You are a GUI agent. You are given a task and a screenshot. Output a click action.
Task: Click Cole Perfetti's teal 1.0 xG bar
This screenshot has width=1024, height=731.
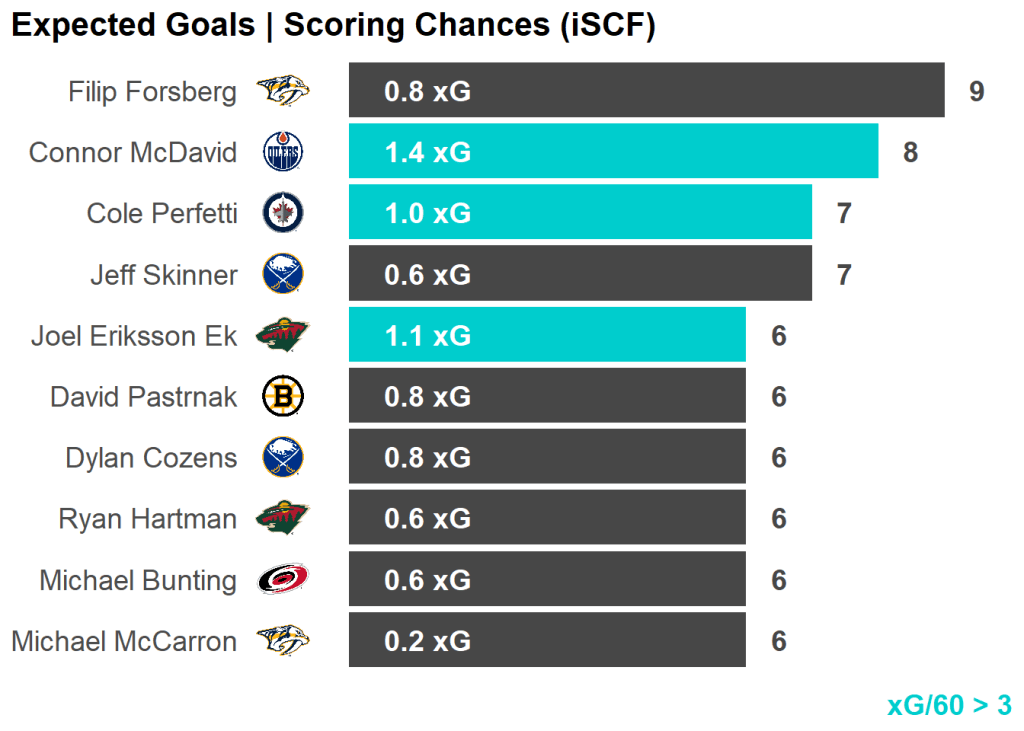click(x=580, y=213)
